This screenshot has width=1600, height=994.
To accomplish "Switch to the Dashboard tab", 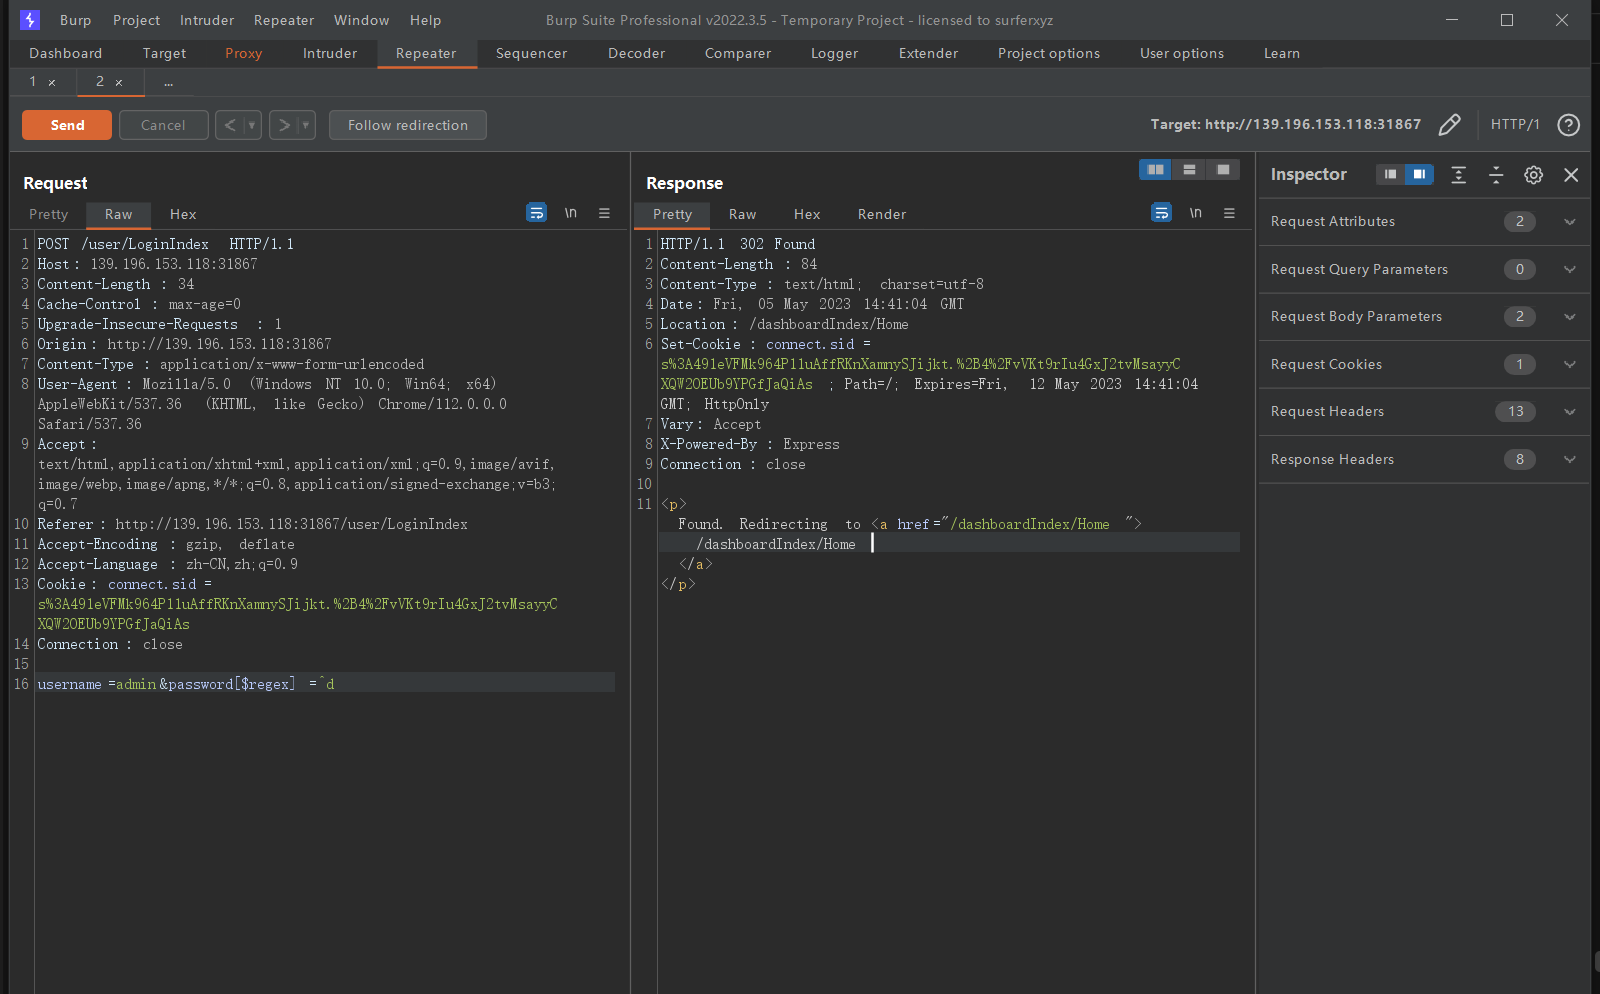I will tap(65, 53).
